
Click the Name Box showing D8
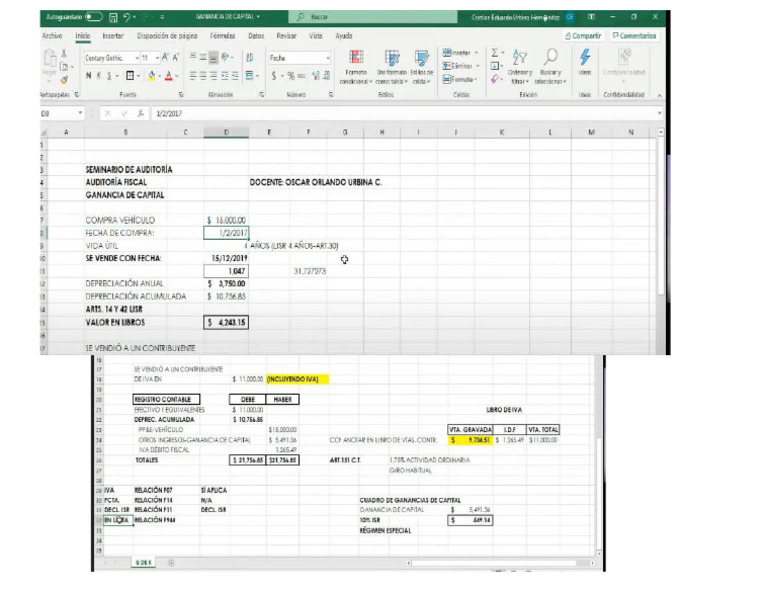tap(62, 114)
